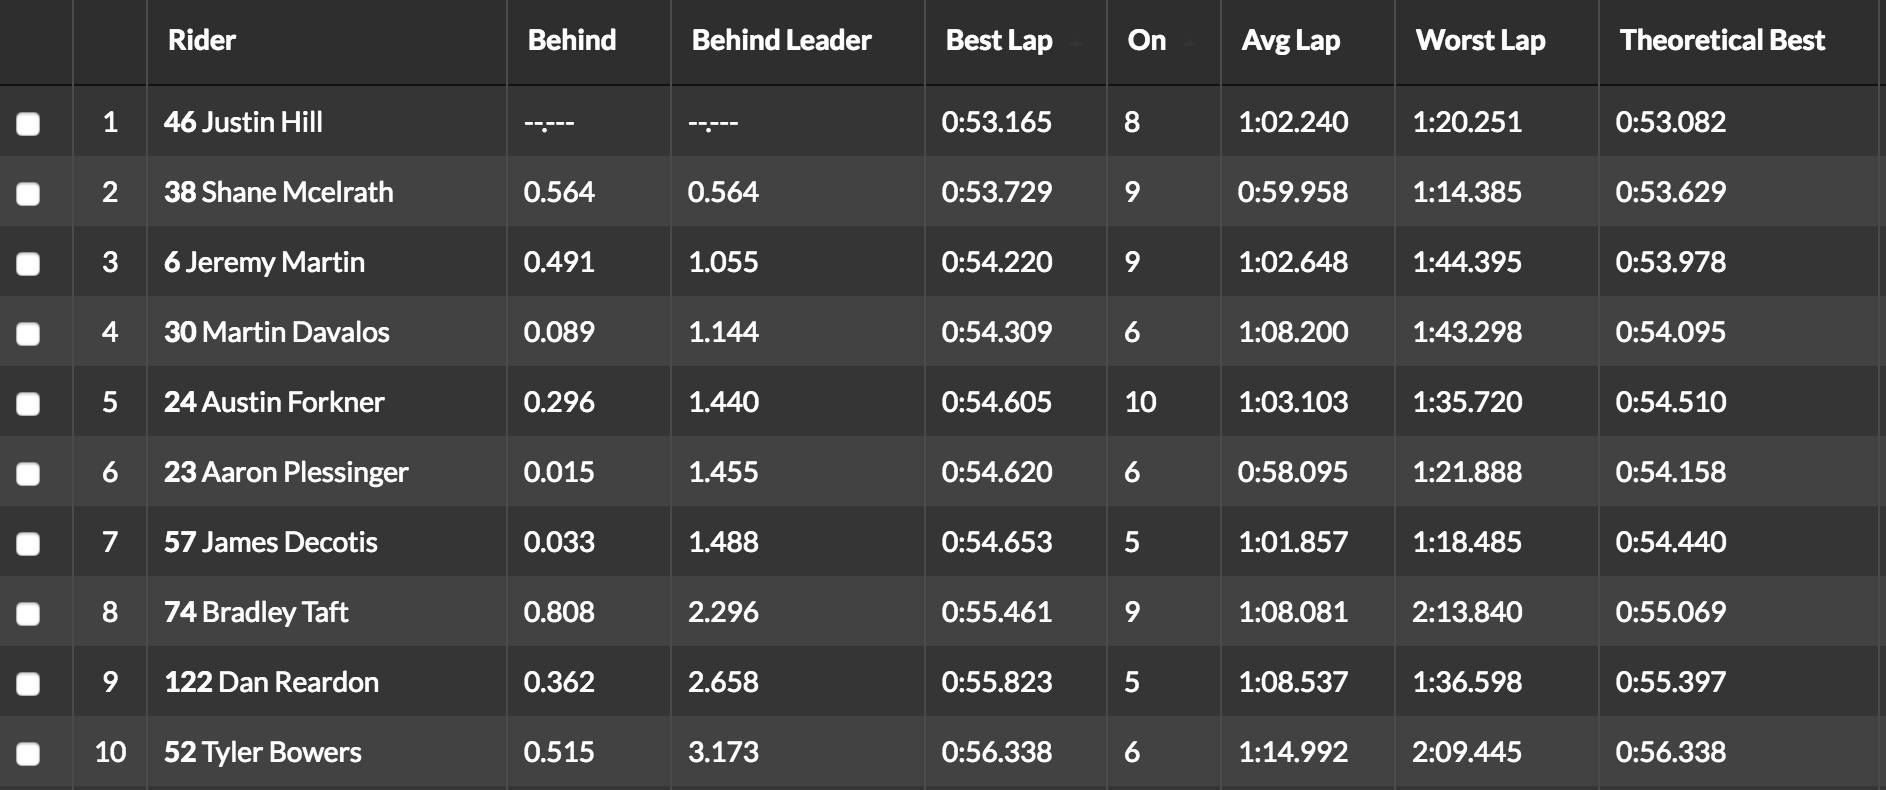This screenshot has height=790, width=1886.
Task: Tick the Dan Reardon checkbox
Action: tap(28, 684)
